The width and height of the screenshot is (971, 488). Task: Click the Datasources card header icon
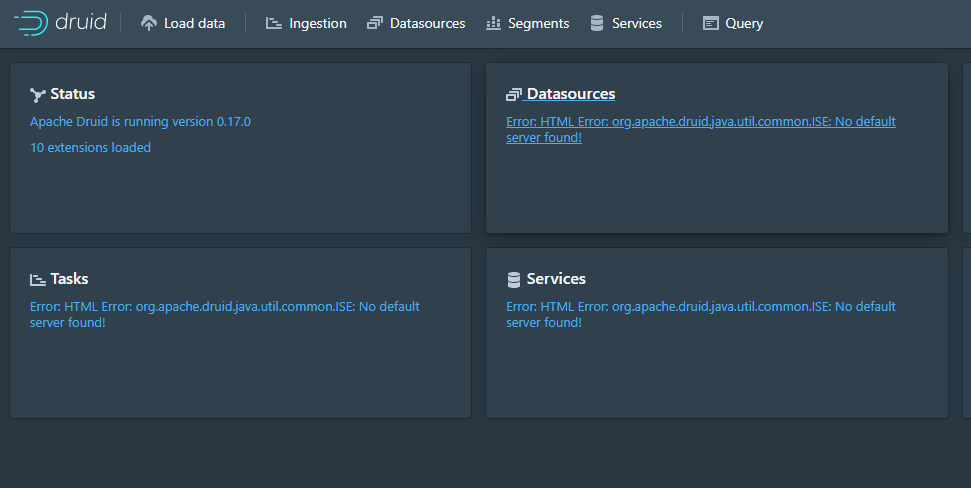514,95
